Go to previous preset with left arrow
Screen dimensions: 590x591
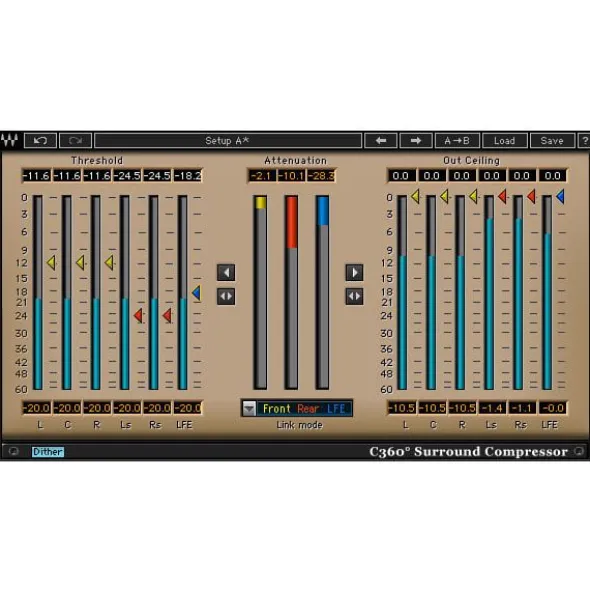tap(381, 141)
